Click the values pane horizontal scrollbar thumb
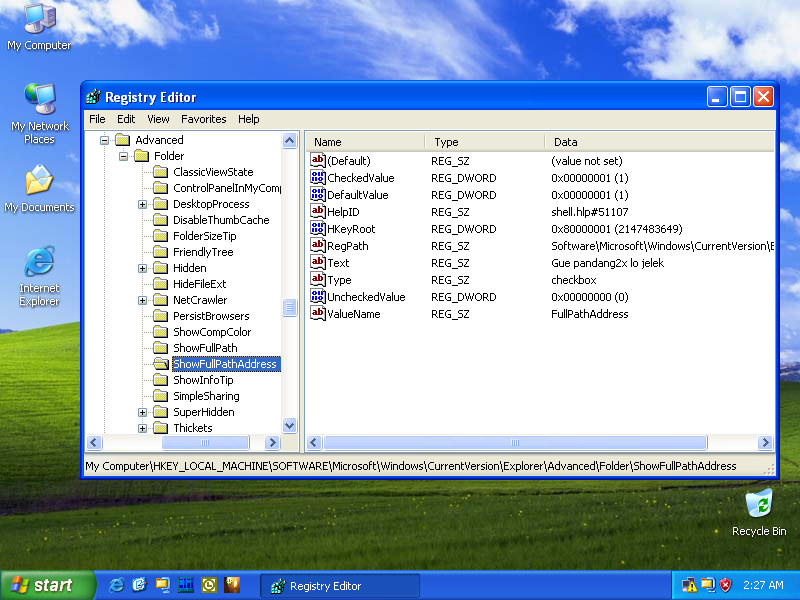The width and height of the screenshot is (800, 600). (x=515, y=442)
